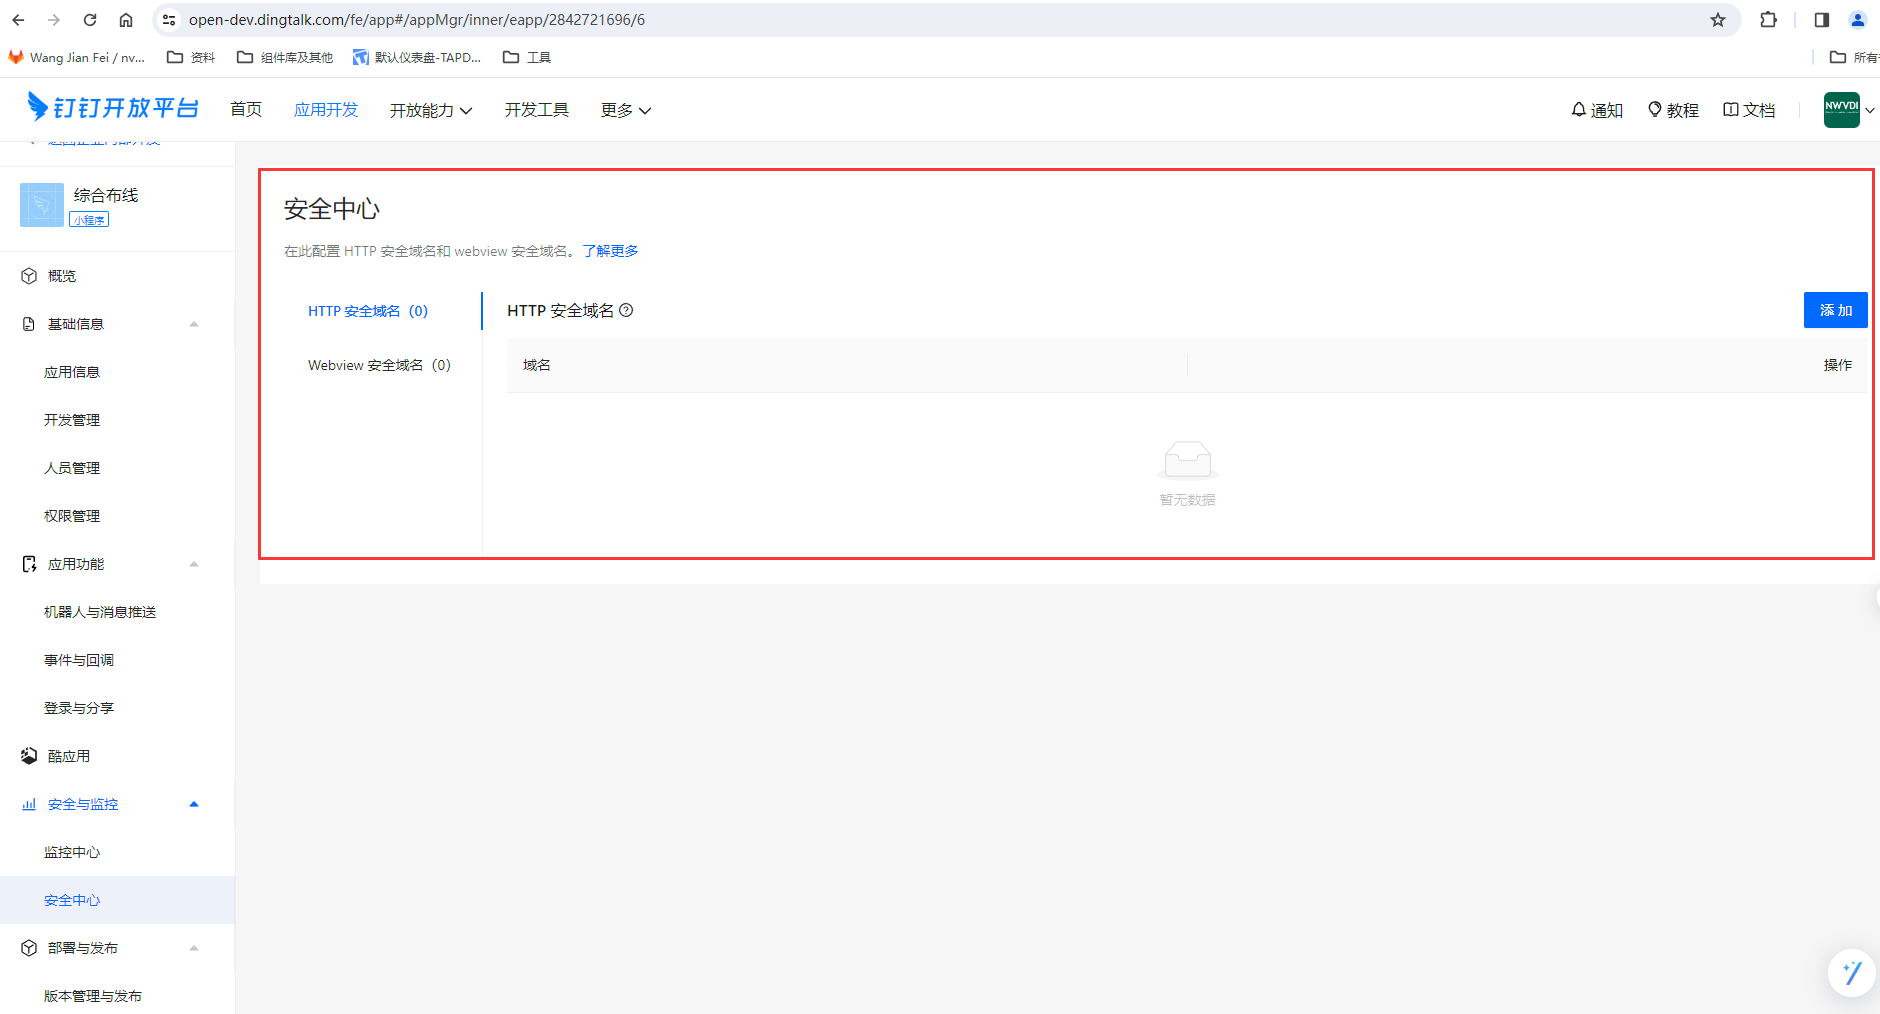Bookmark this page with the star icon
1880x1014 pixels.
pos(1718,20)
